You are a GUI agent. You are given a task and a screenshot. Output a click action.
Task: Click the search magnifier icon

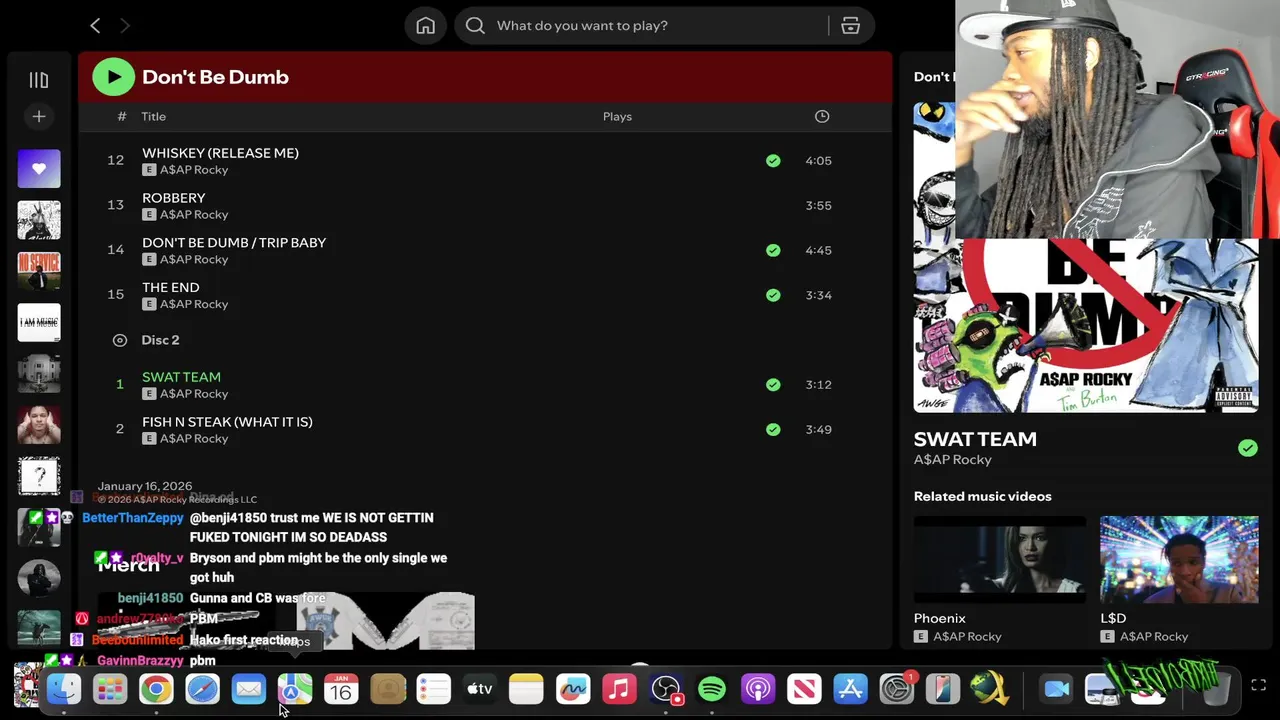click(475, 26)
